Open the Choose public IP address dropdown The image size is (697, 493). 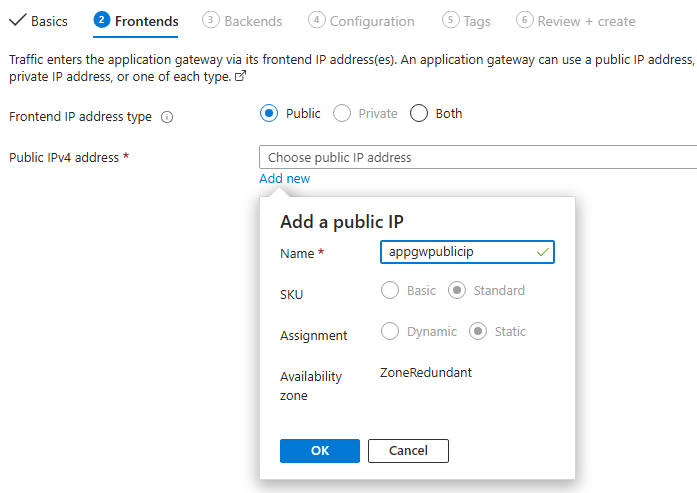[x=478, y=157]
